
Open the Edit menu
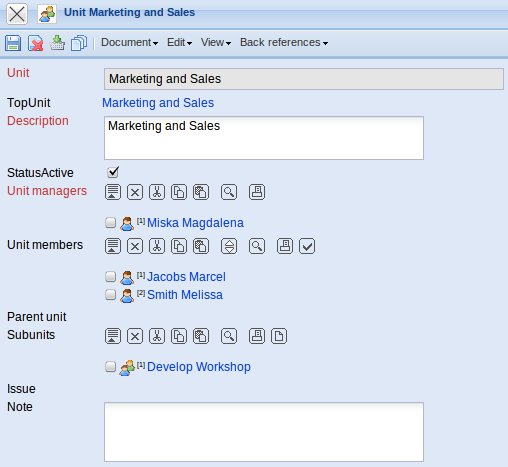point(179,43)
